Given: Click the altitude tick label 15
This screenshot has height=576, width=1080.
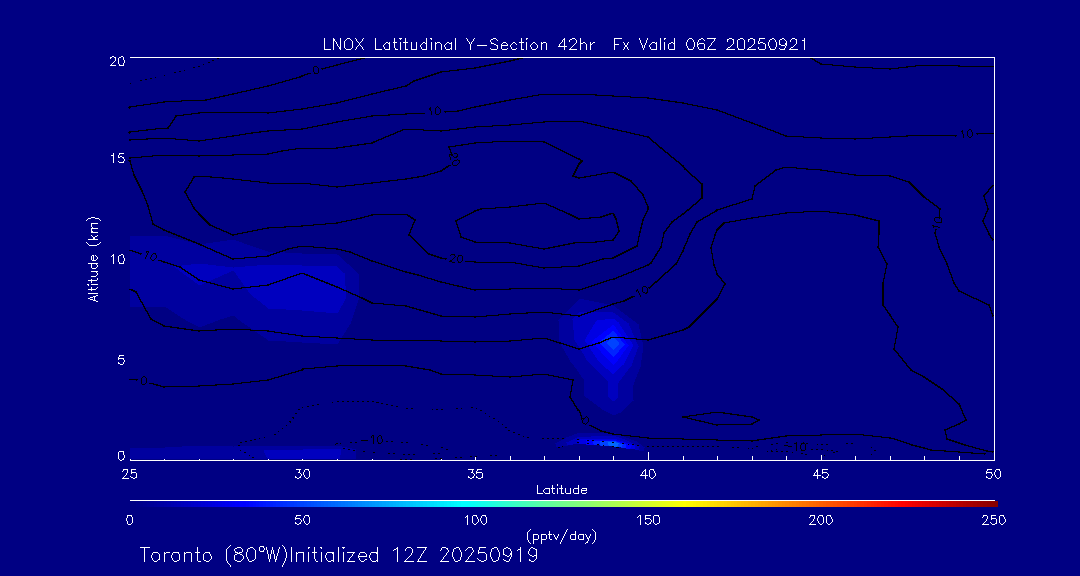Looking at the screenshot, I should [x=116, y=158].
